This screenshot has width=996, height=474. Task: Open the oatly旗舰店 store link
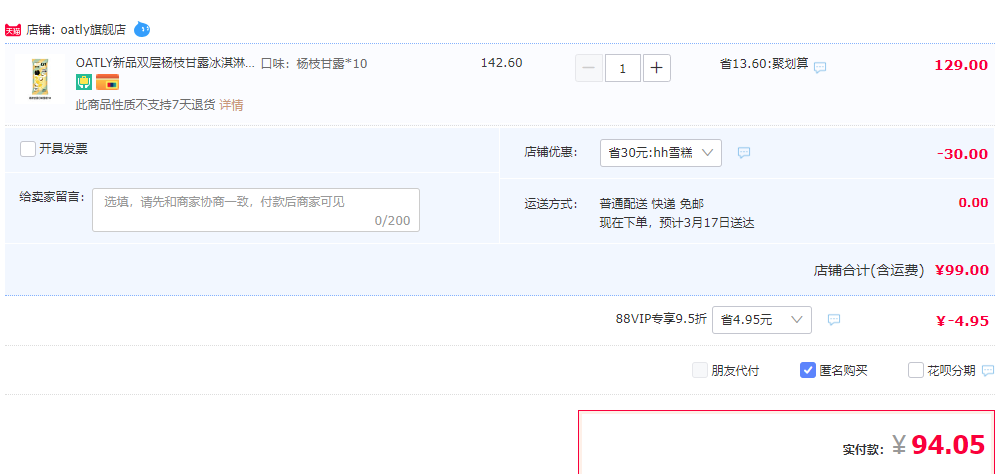(93, 30)
